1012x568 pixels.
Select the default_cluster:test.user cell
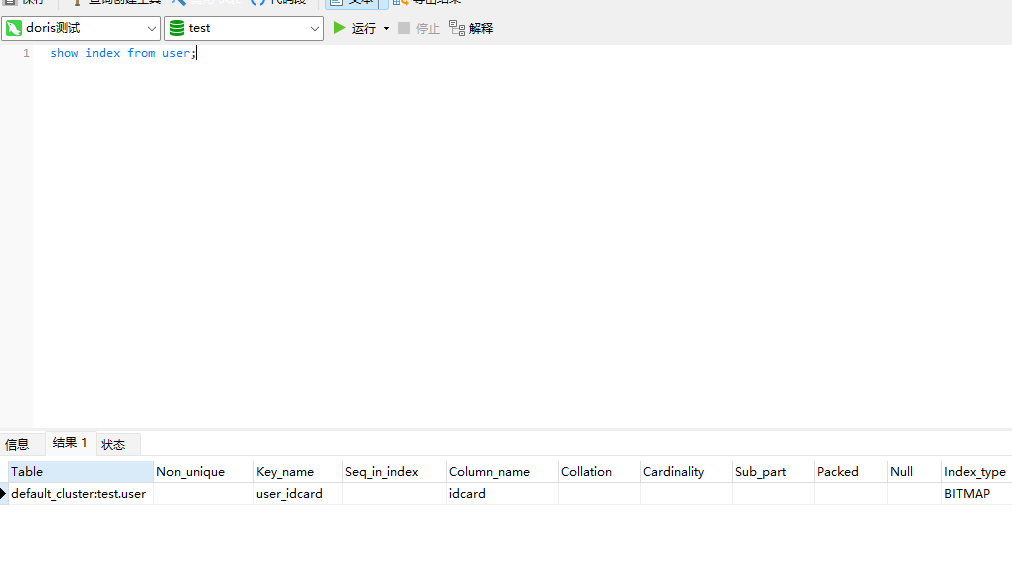pyautogui.click(x=79, y=494)
